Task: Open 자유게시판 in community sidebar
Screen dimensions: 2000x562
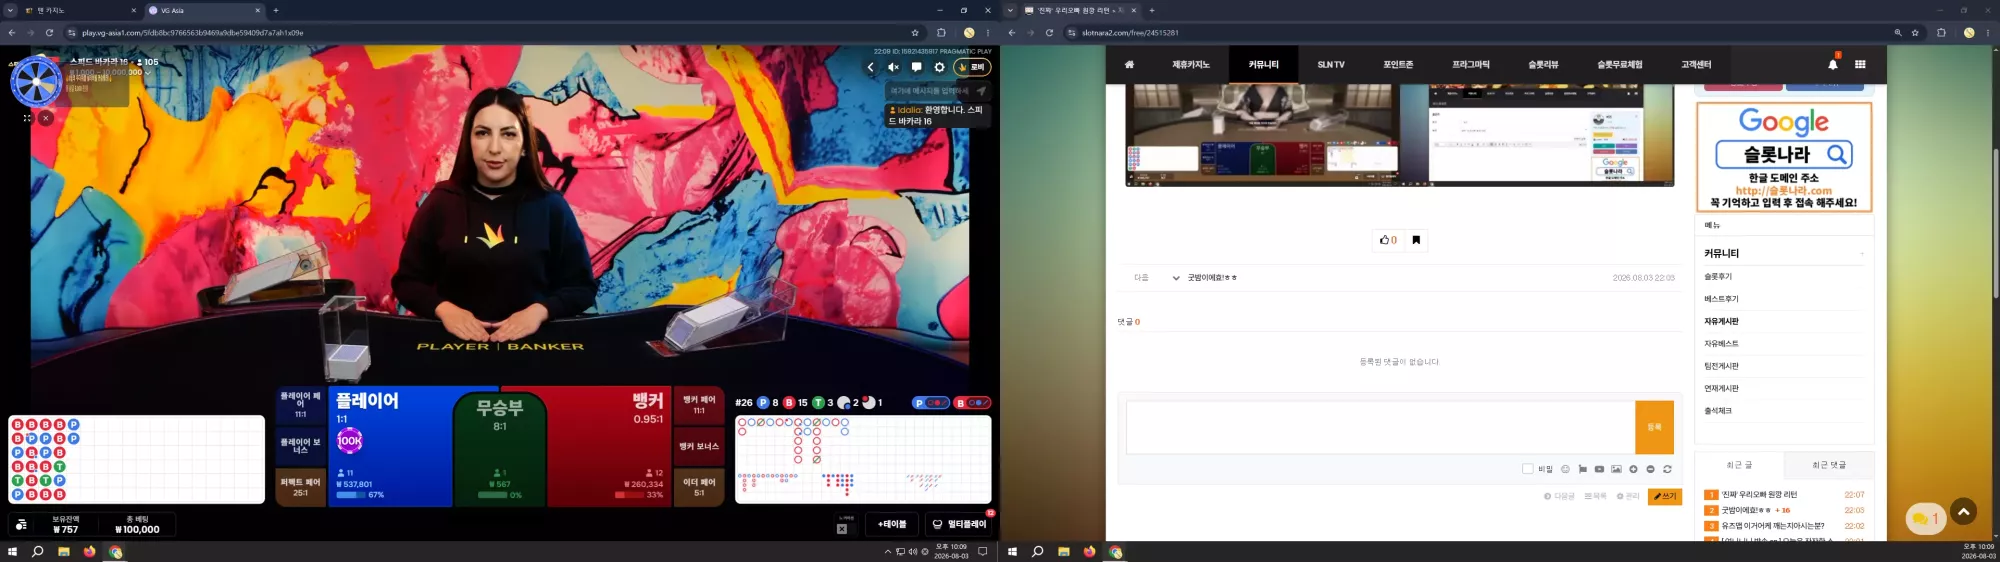Action: coord(1721,321)
